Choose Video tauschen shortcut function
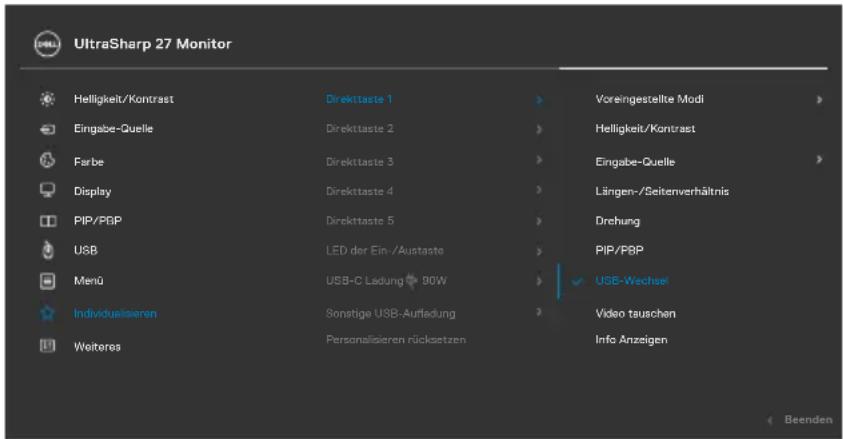Viewport: 843px width, 439px height. [635, 314]
